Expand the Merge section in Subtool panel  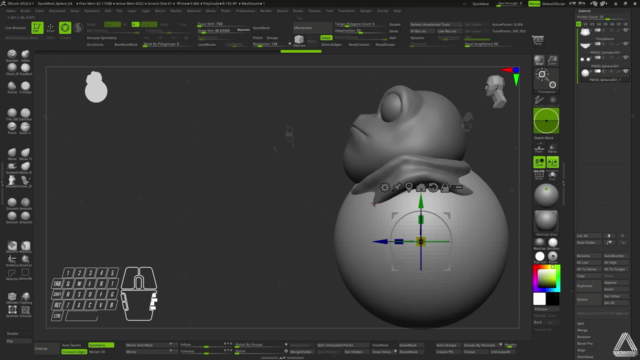pyautogui.click(x=582, y=330)
